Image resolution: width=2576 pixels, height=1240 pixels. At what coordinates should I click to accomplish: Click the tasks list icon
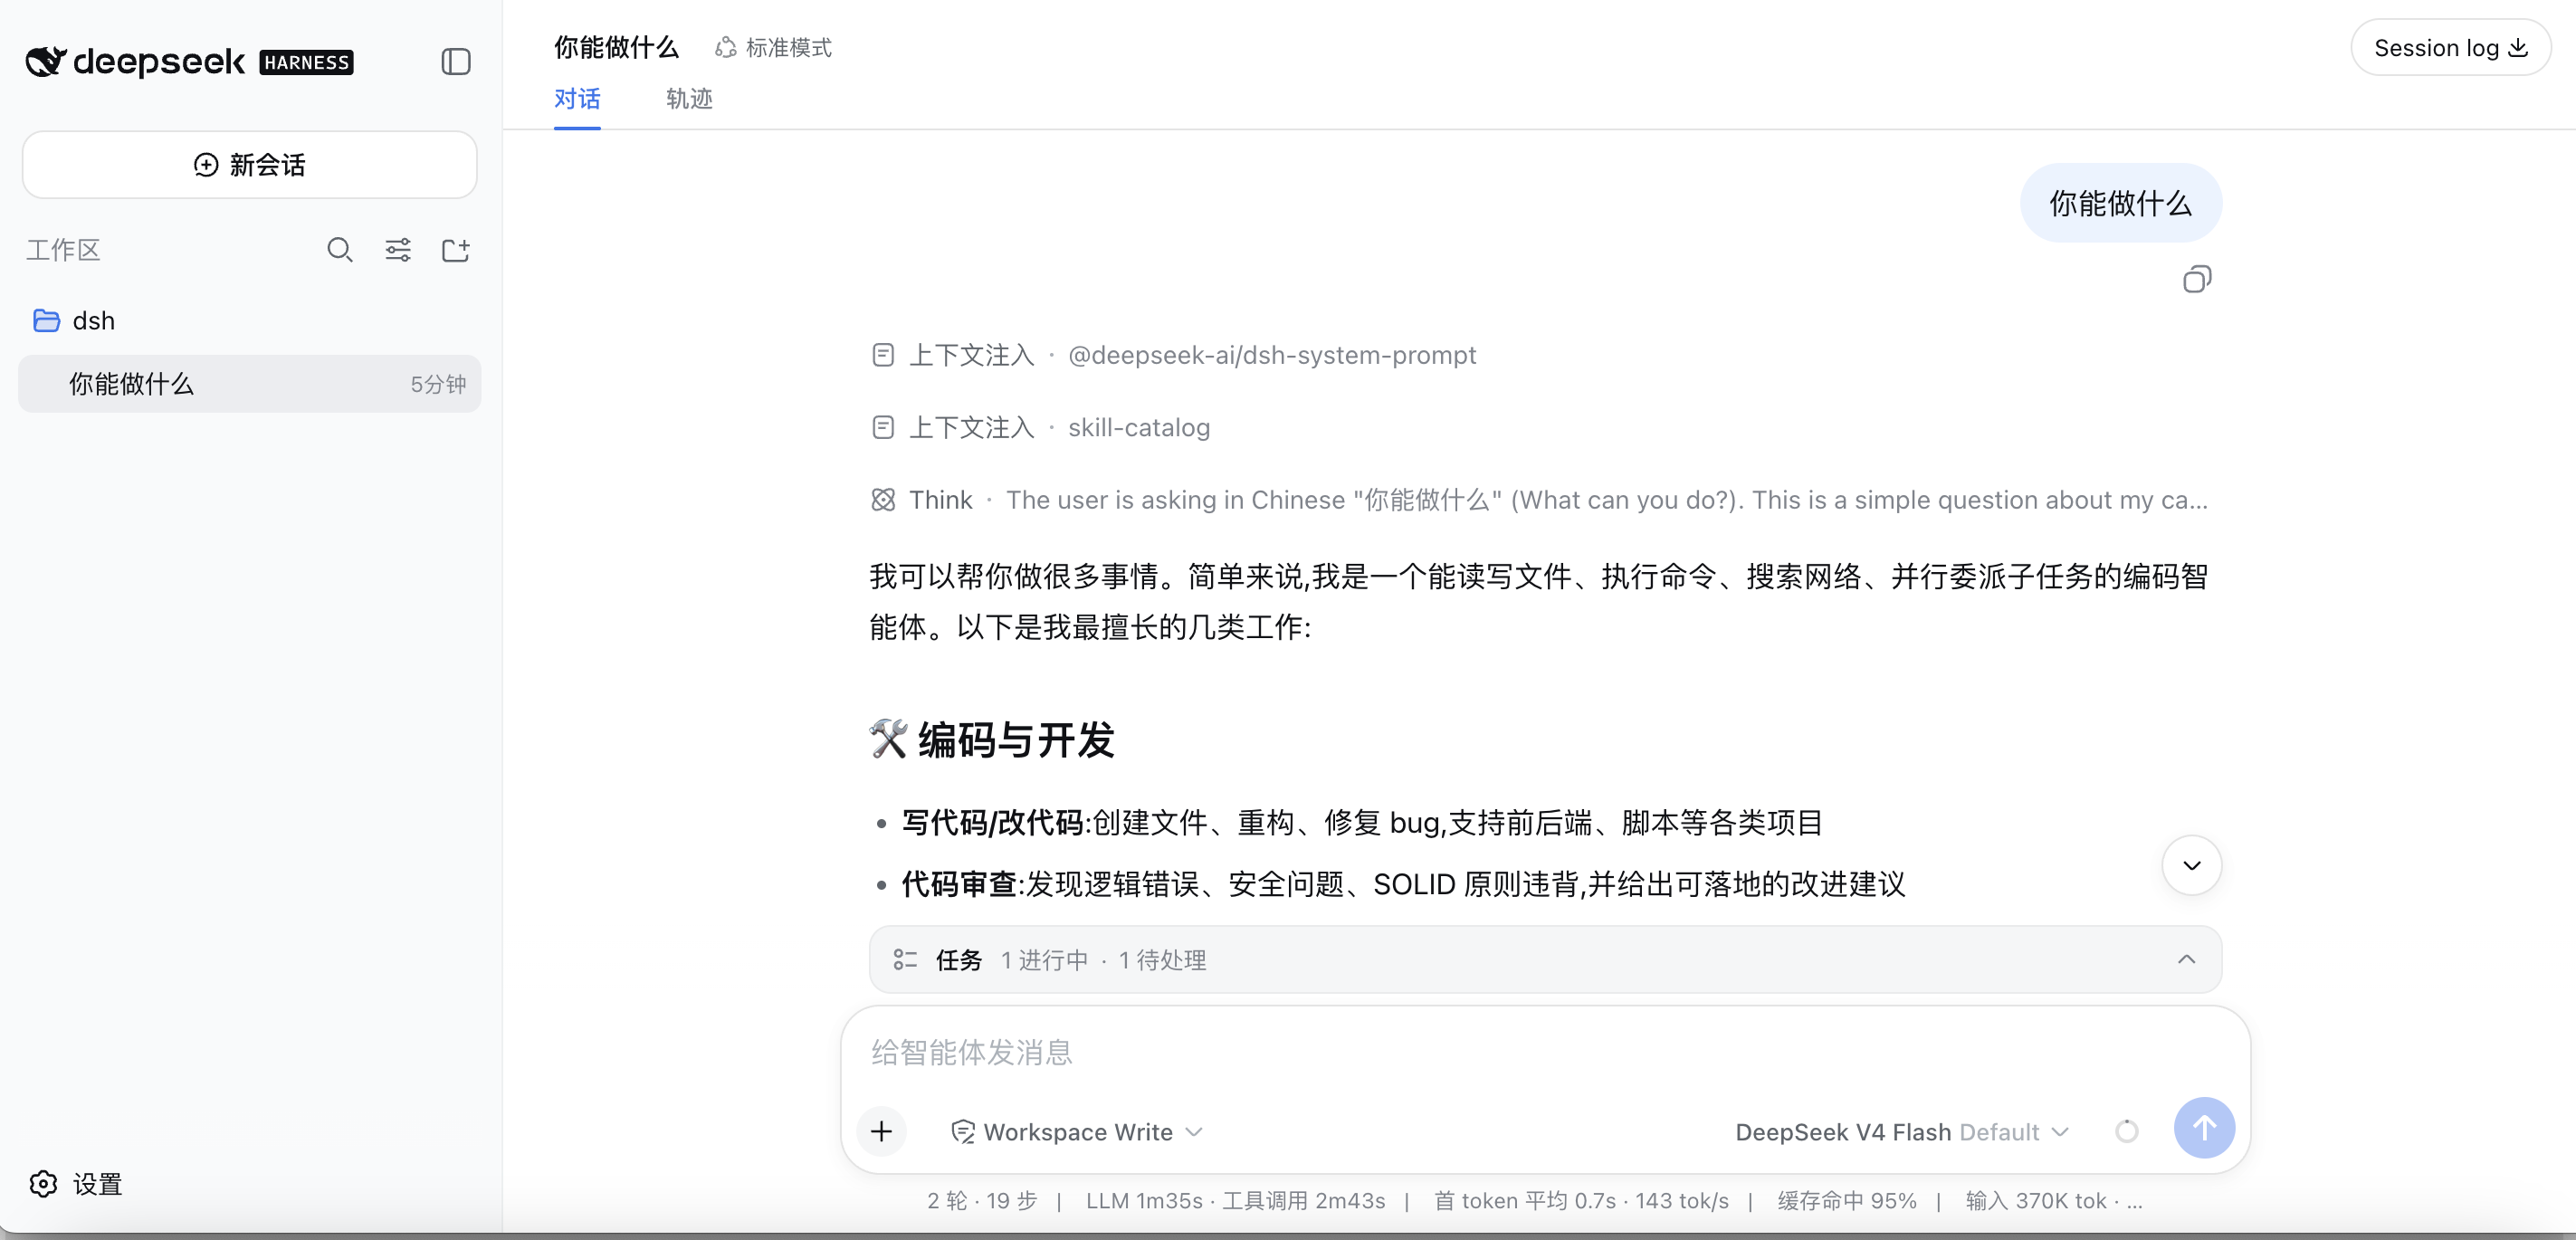pyautogui.click(x=905, y=960)
